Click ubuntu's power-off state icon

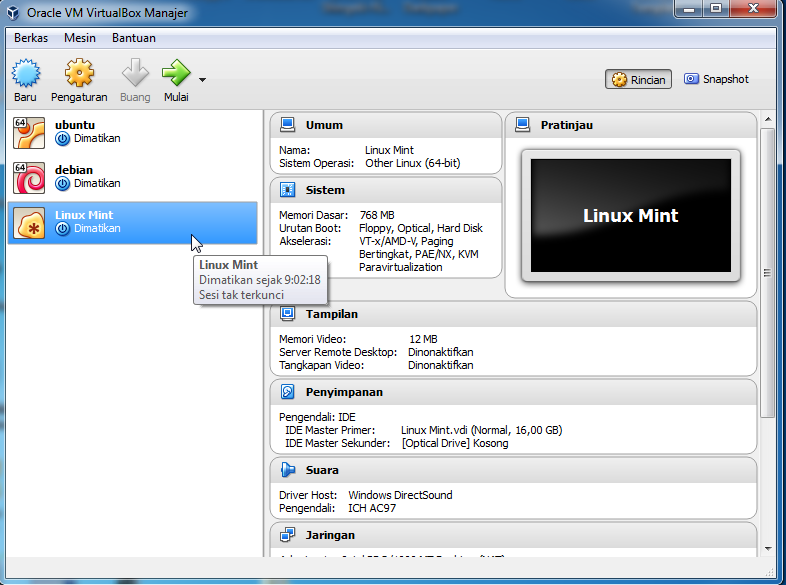63,139
